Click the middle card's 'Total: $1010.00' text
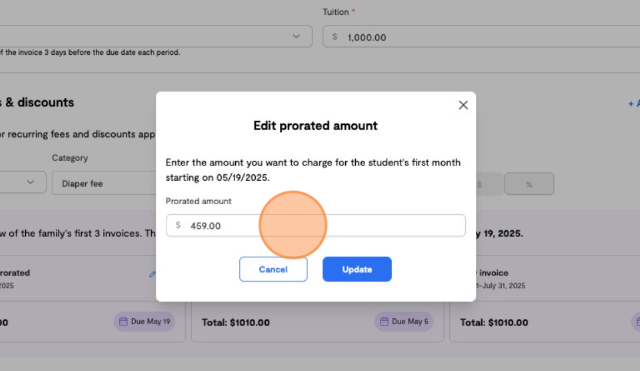The height and width of the screenshot is (371, 640). pyautogui.click(x=236, y=322)
